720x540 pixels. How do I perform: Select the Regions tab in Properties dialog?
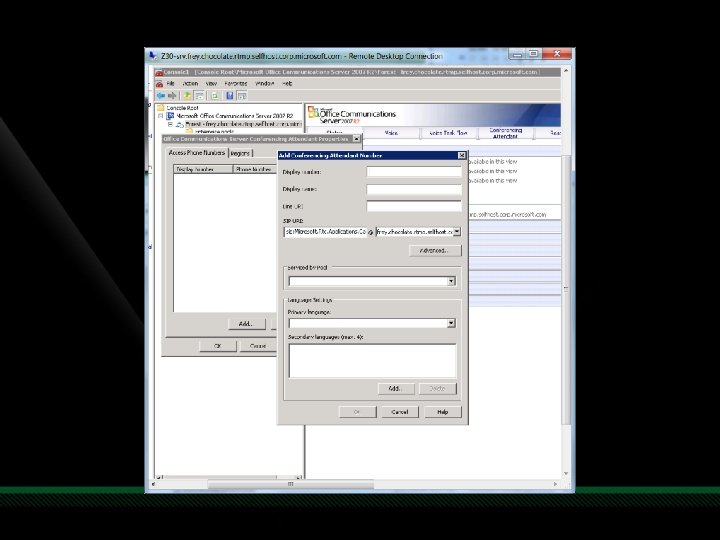240,153
